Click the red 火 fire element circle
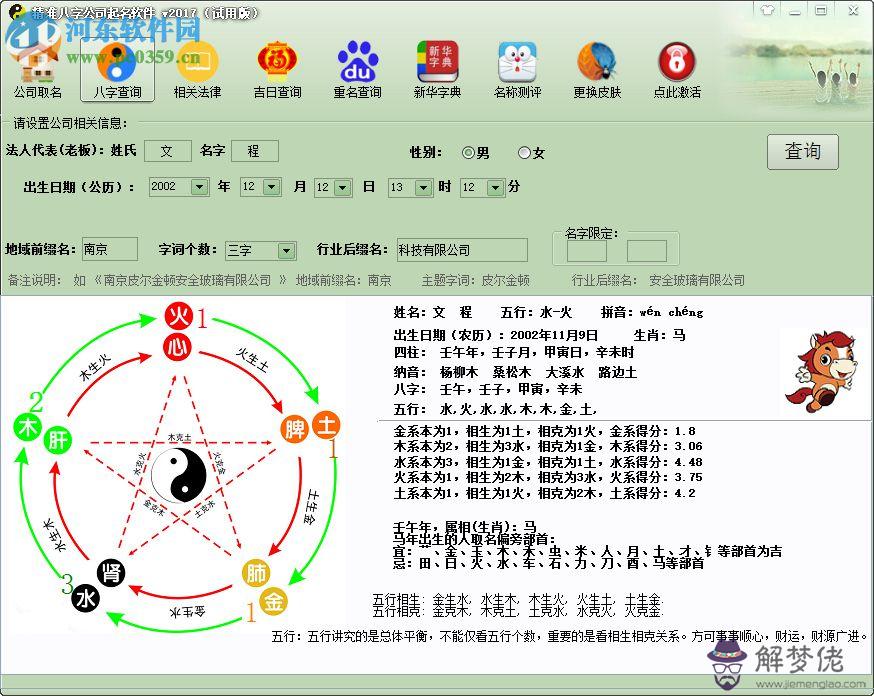874x696 pixels. coord(177,318)
